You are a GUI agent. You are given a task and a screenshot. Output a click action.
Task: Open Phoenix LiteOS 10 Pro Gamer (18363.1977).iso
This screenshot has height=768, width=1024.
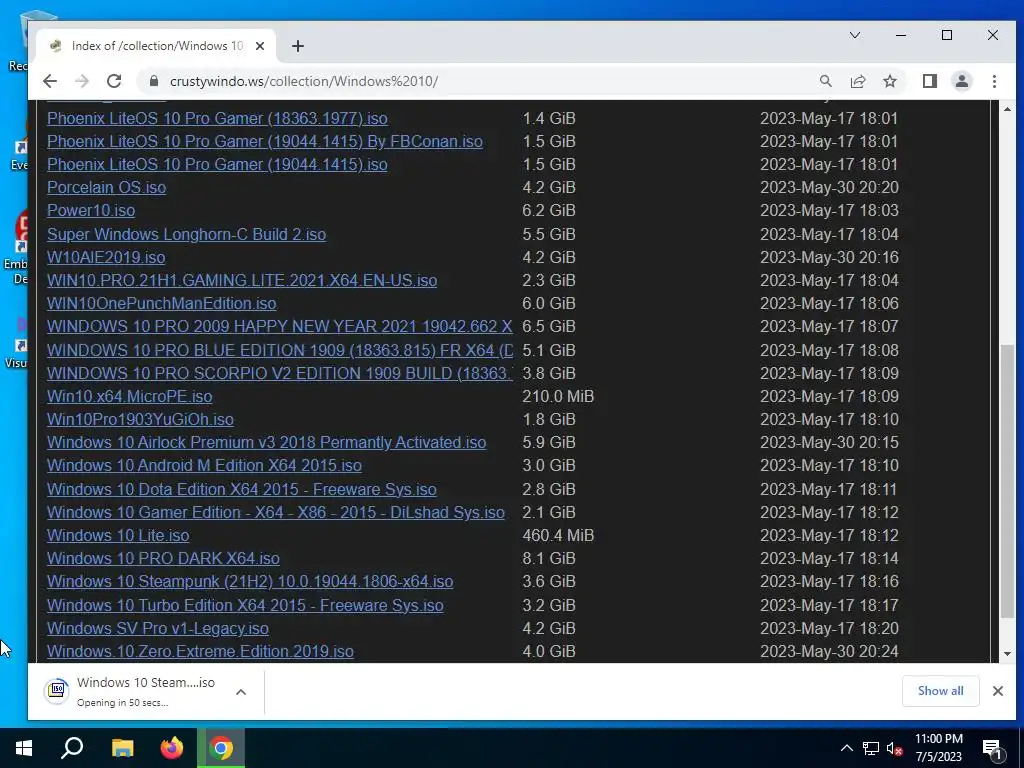click(217, 118)
